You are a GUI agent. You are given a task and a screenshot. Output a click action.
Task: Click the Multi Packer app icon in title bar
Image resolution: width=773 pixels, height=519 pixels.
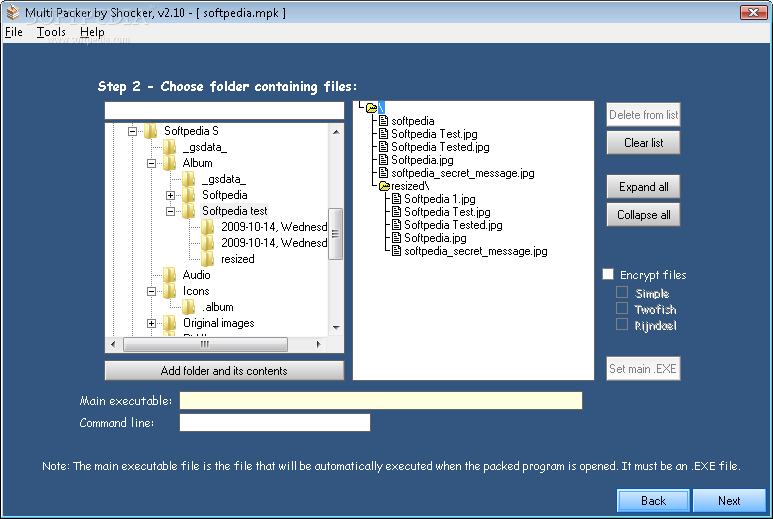[13, 13]
